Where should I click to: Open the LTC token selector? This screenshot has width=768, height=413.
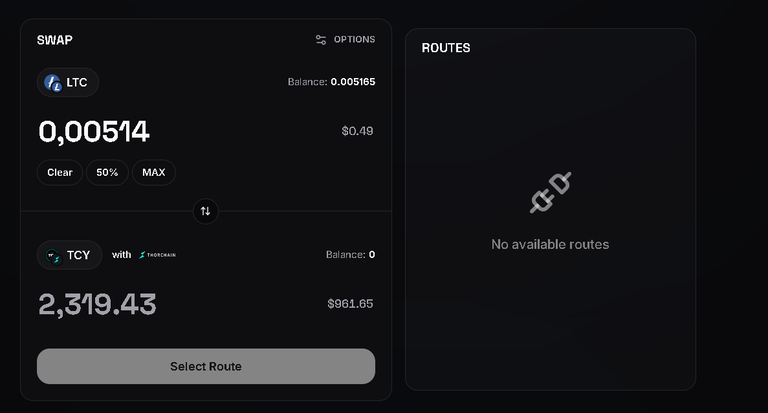68,82
